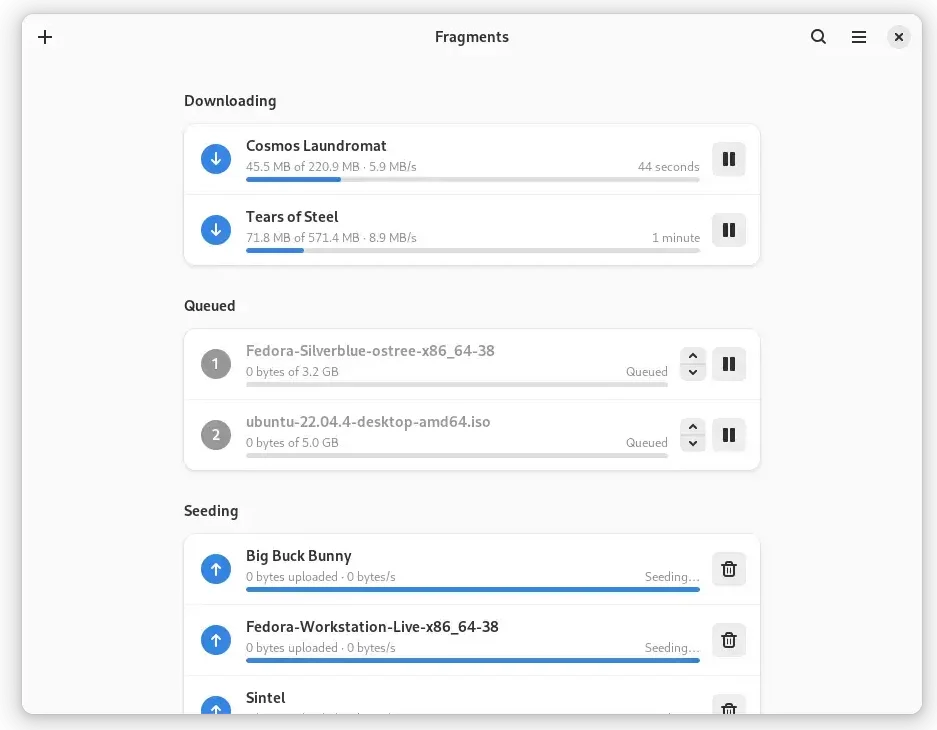Click the Fedora-Silverblue empty progress bar
This screenshot has width=937, height=730.
pyautogui.click(x=457, y=384)
